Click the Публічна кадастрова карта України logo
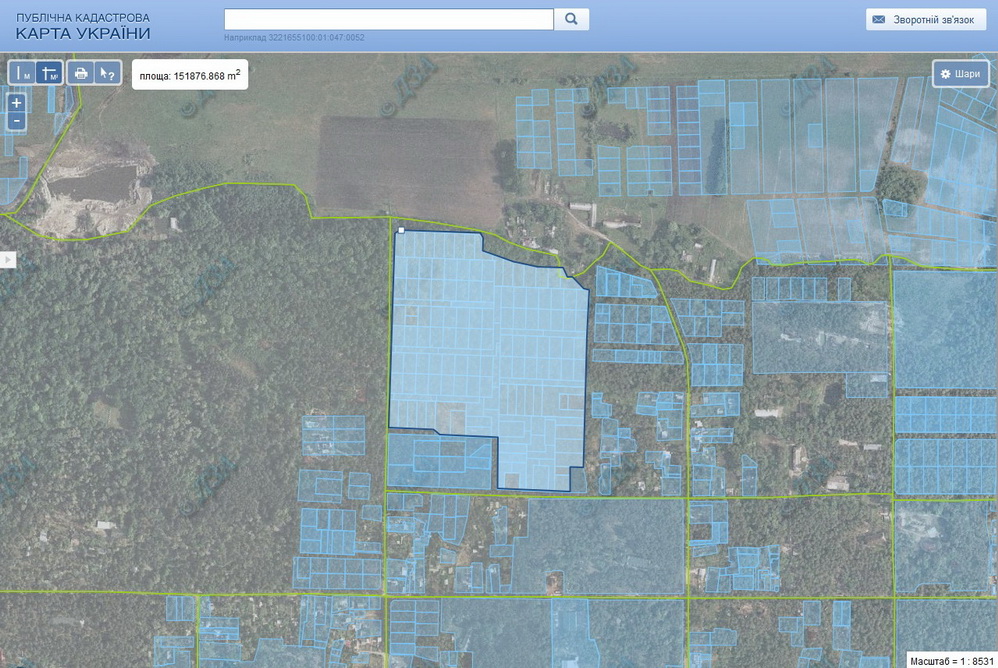The image size is (998, 668). pos(83,26)
